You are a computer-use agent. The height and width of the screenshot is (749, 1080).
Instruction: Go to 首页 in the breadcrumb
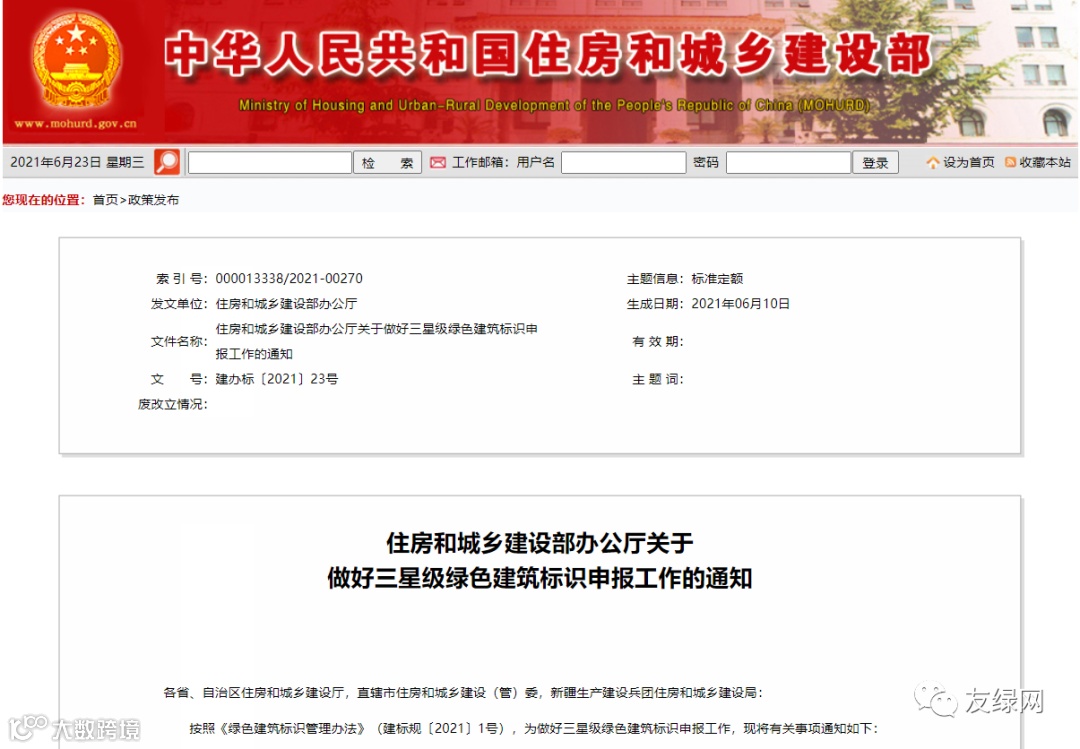tap(105, 200)
